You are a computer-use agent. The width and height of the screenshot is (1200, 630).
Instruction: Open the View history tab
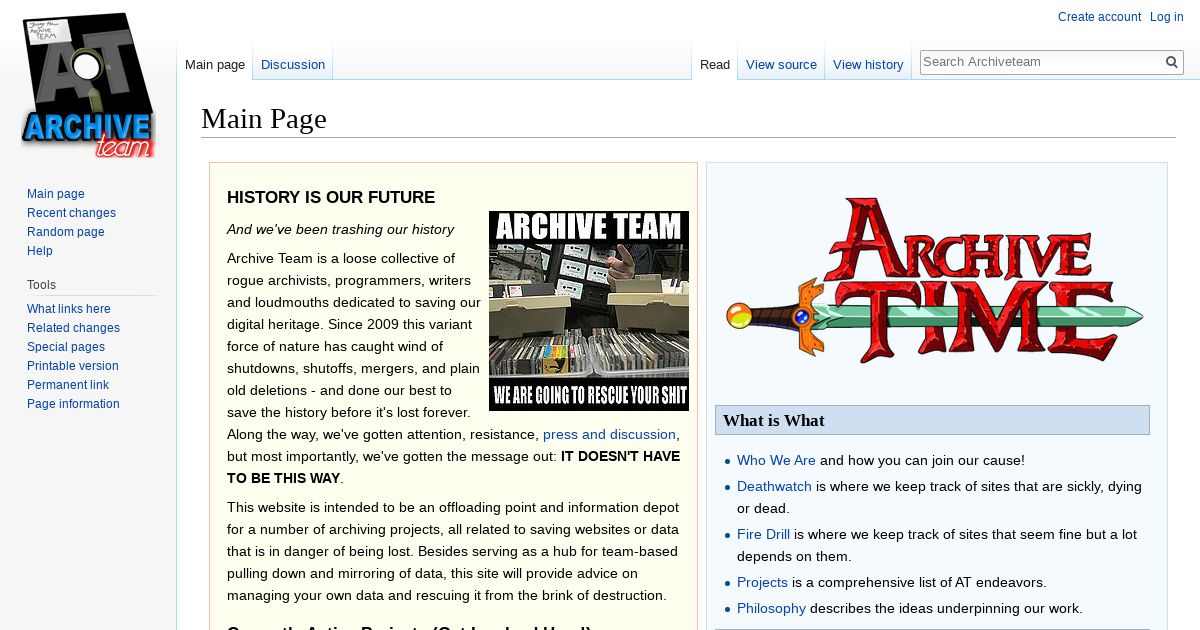[x=868, y=64]
